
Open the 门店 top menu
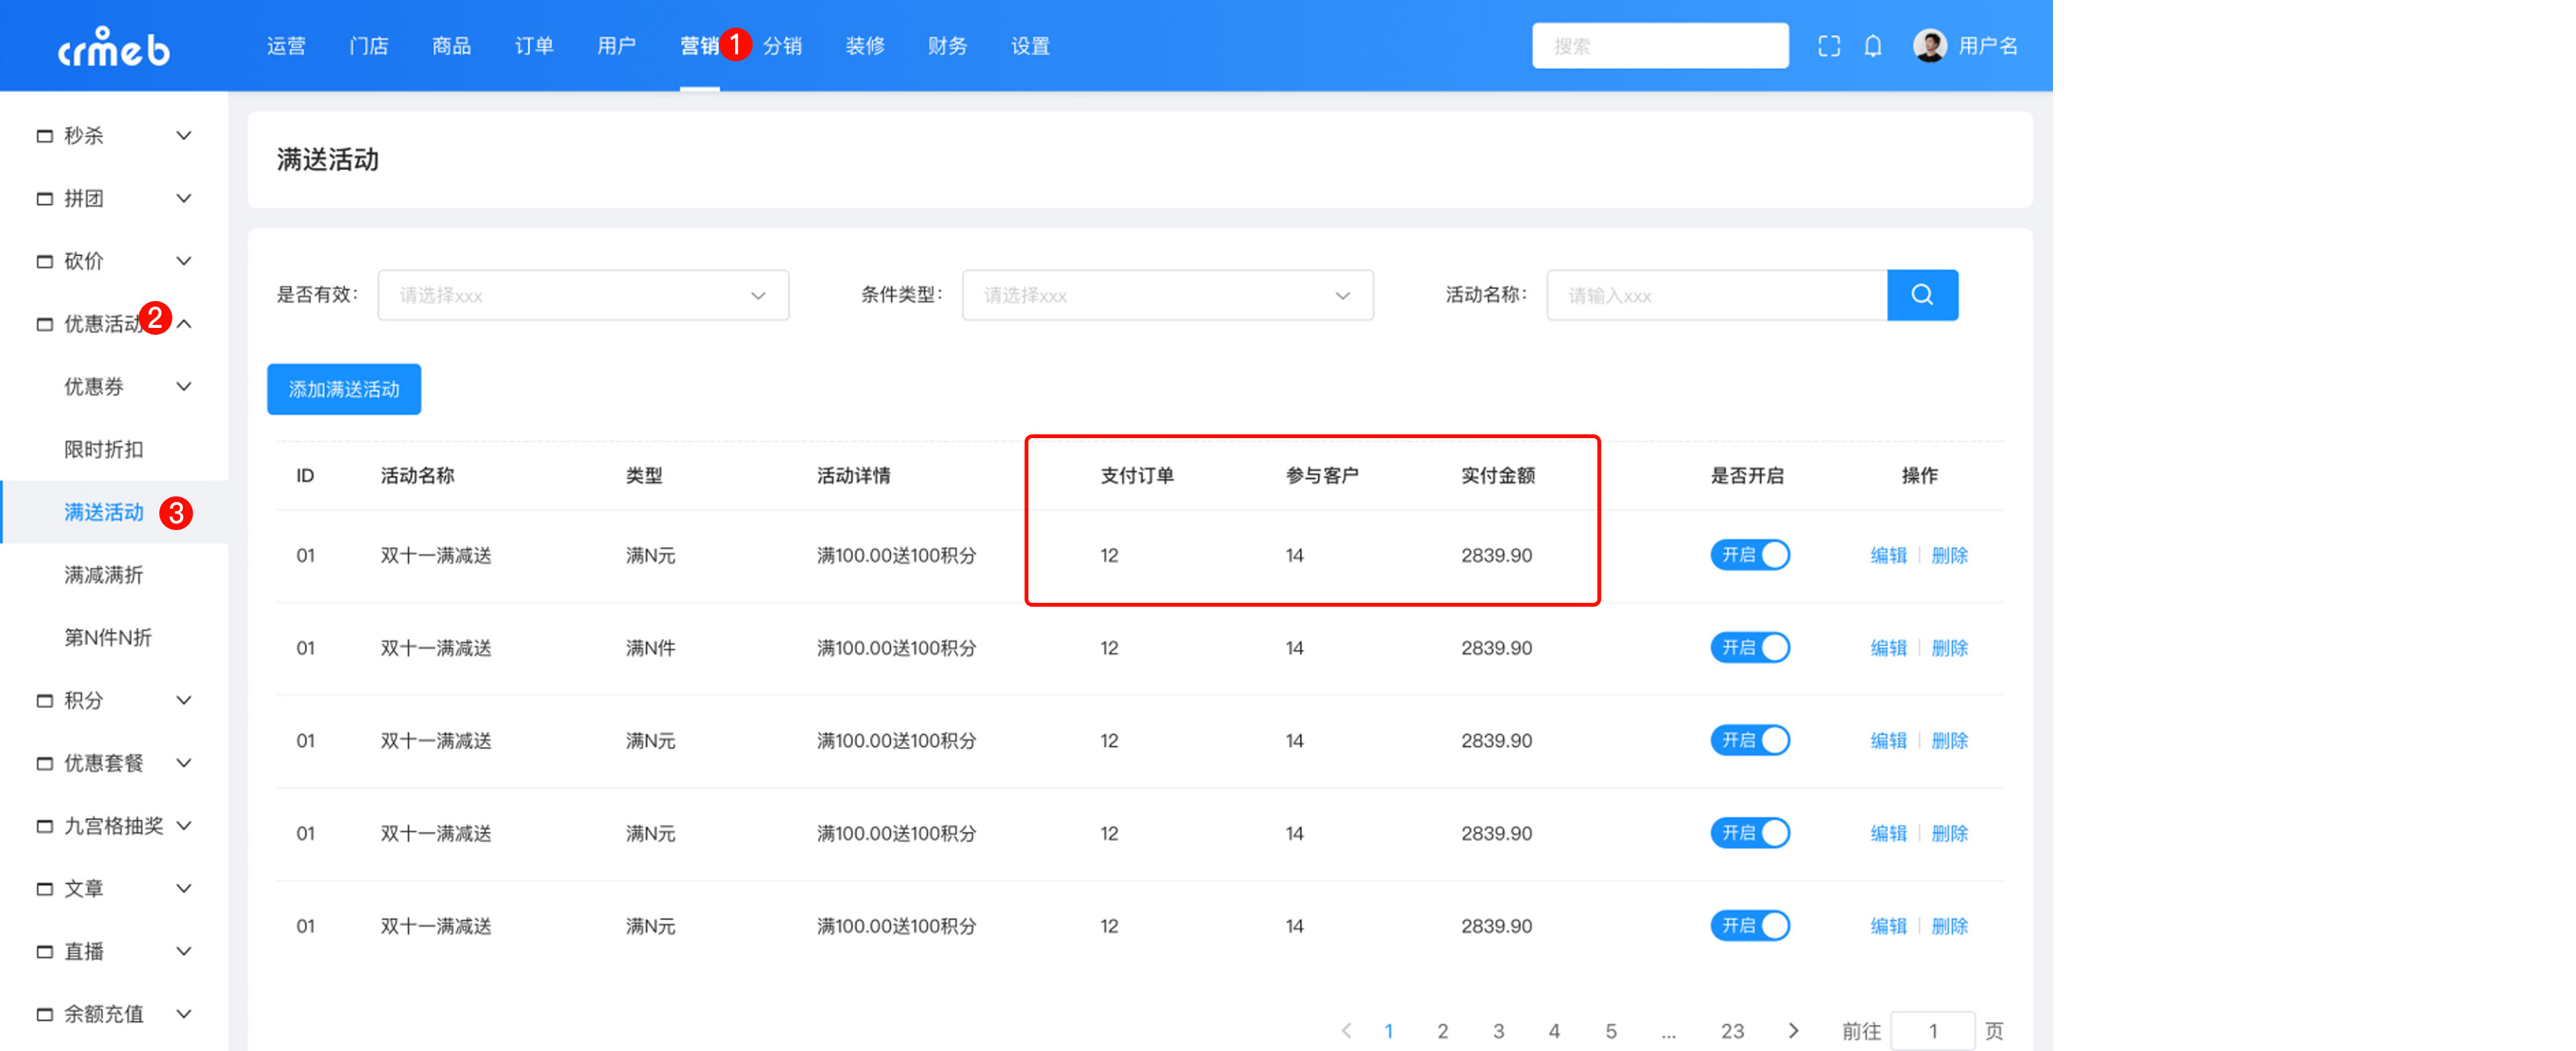click(369, 46)
